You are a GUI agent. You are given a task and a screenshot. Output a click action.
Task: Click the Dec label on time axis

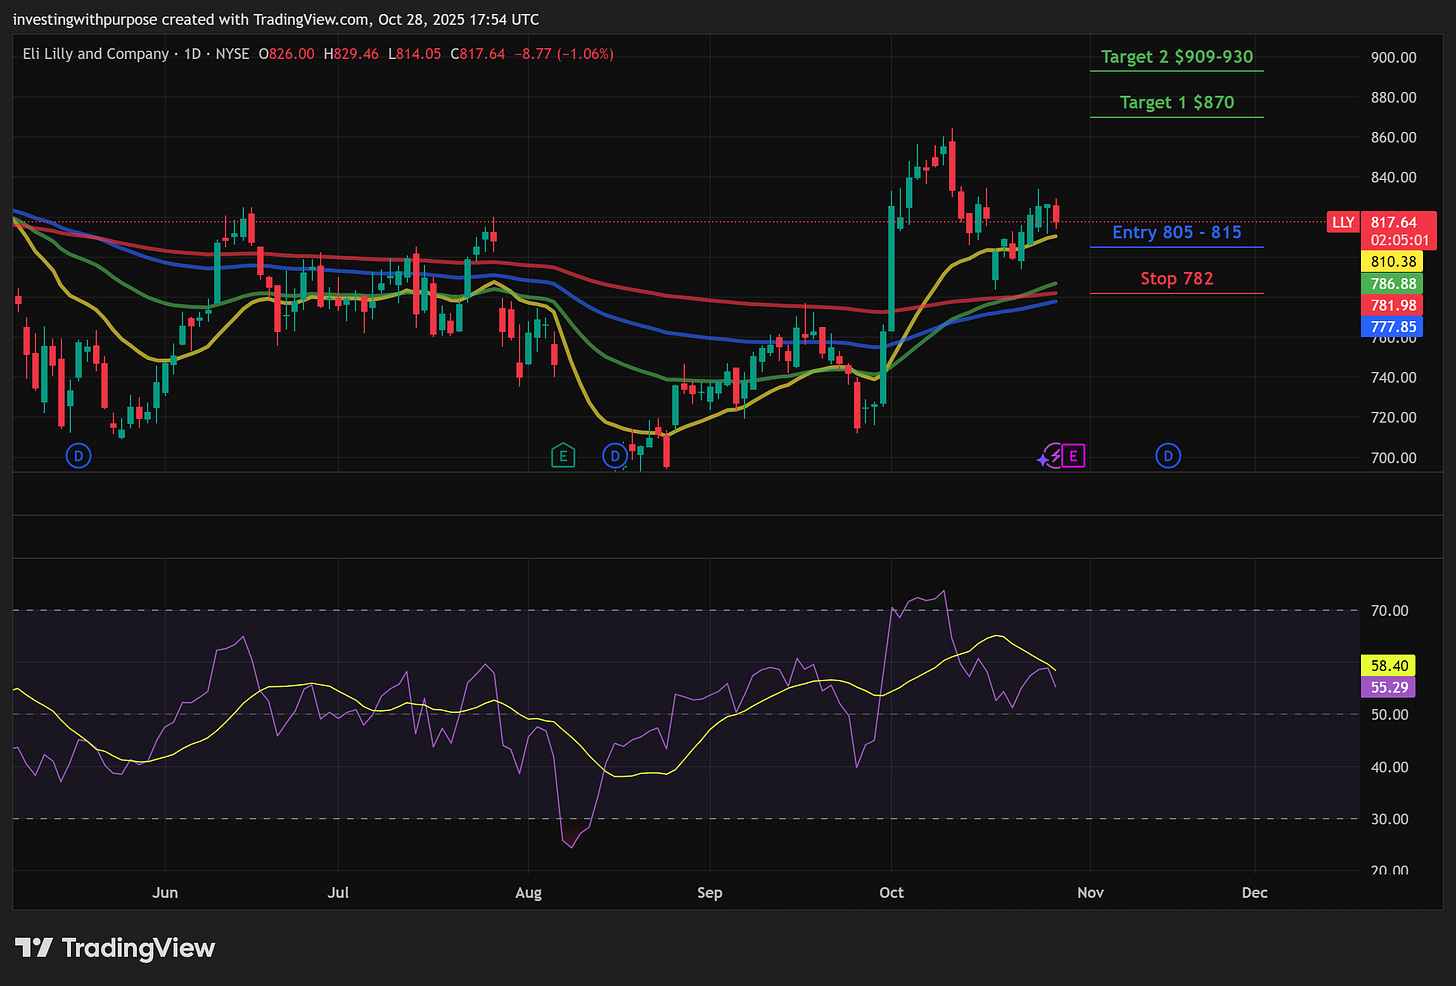click(x=1254, y=892)
